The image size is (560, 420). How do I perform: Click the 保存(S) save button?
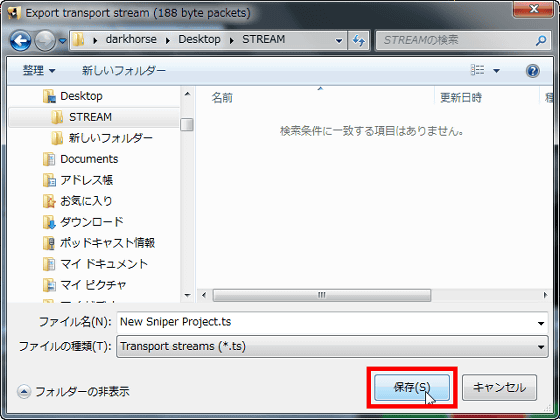pyautogui.click(x=412, y=388)
